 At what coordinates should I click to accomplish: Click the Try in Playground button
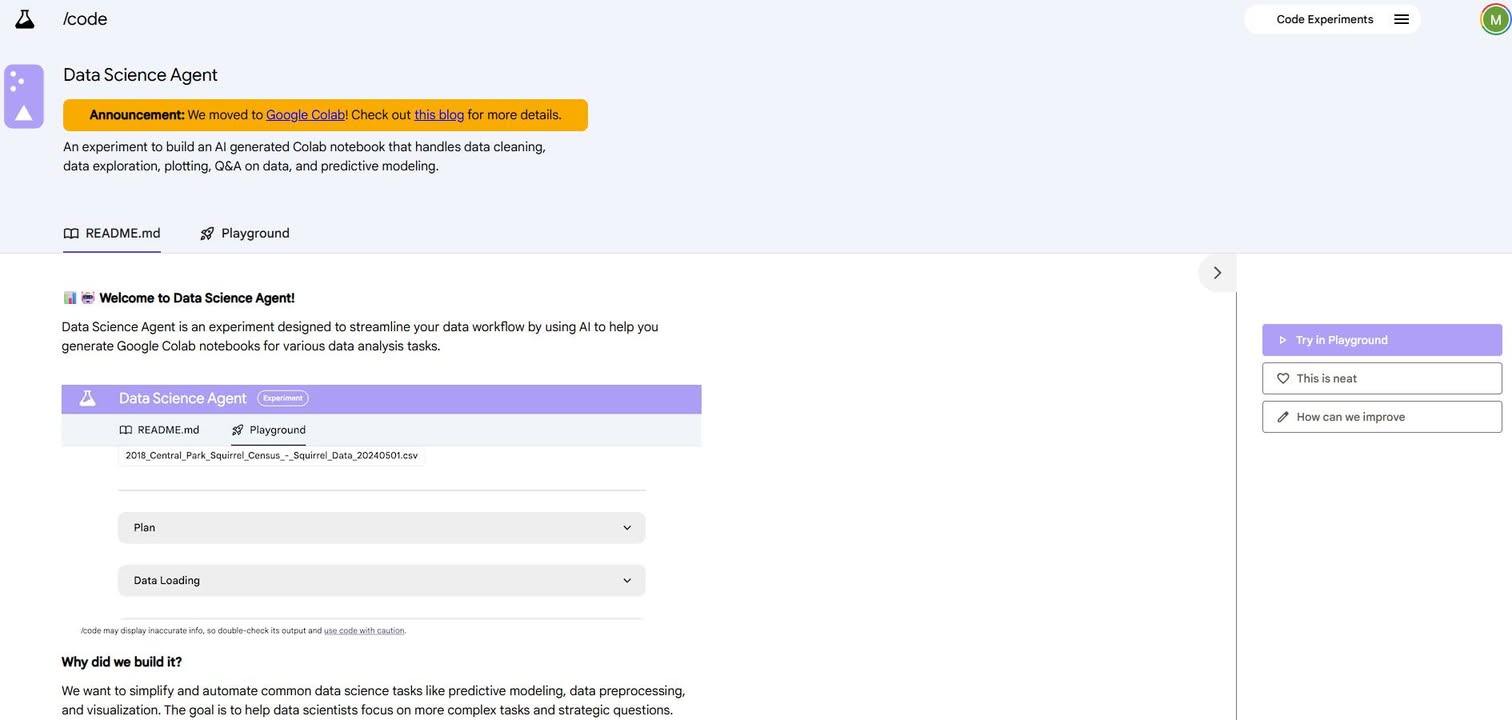coord(1382,340)
